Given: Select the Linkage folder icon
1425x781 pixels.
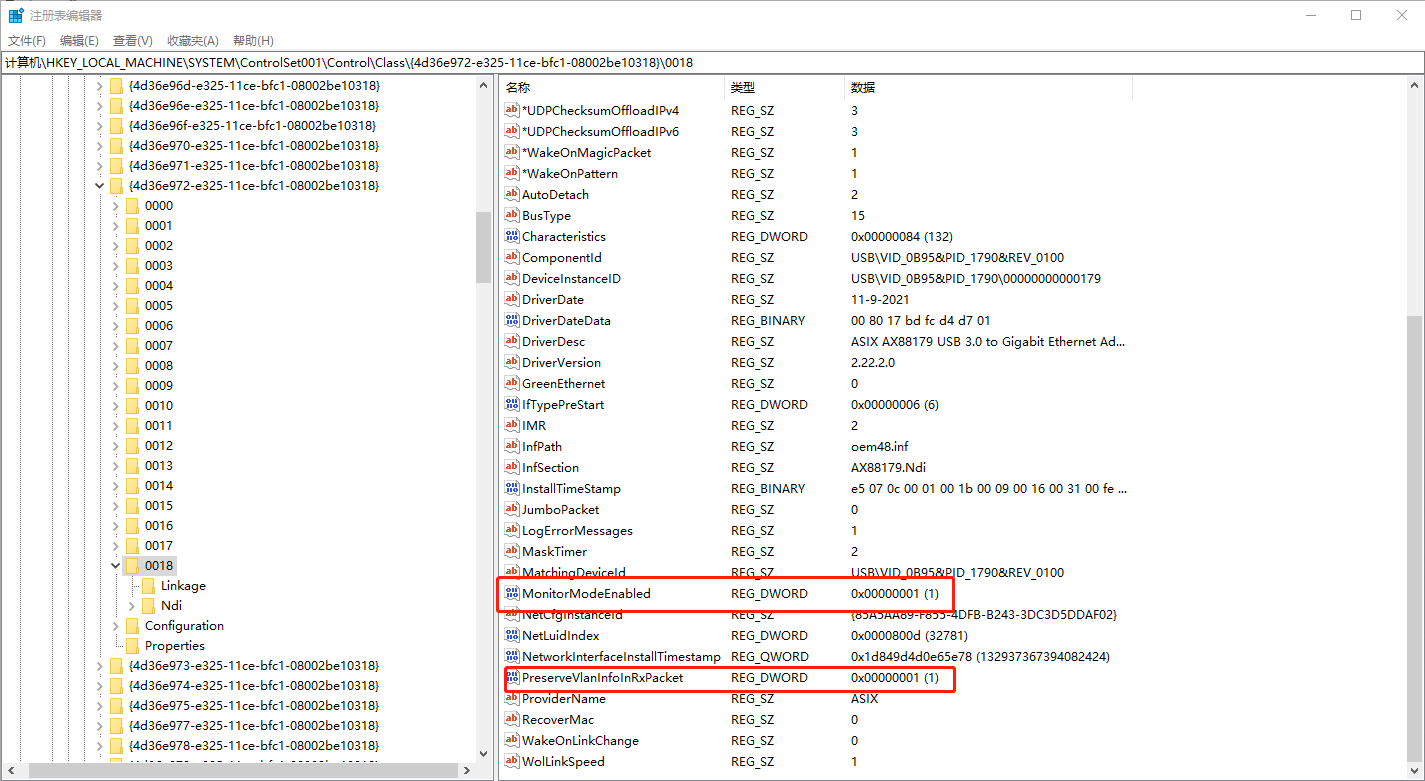Looking at the screenshot, I should click(148, 585).
